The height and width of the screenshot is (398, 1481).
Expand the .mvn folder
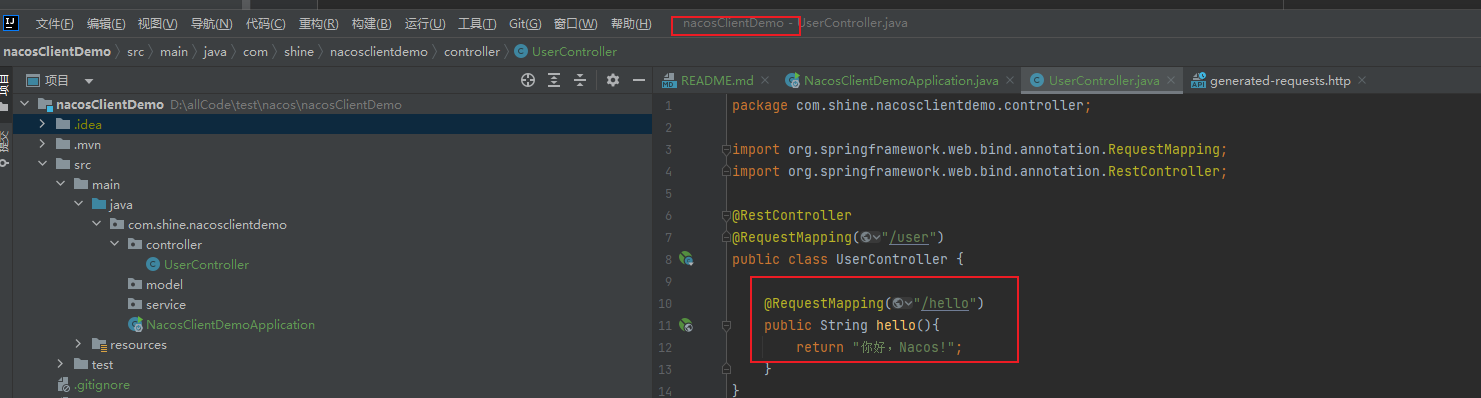click(43, 144)
